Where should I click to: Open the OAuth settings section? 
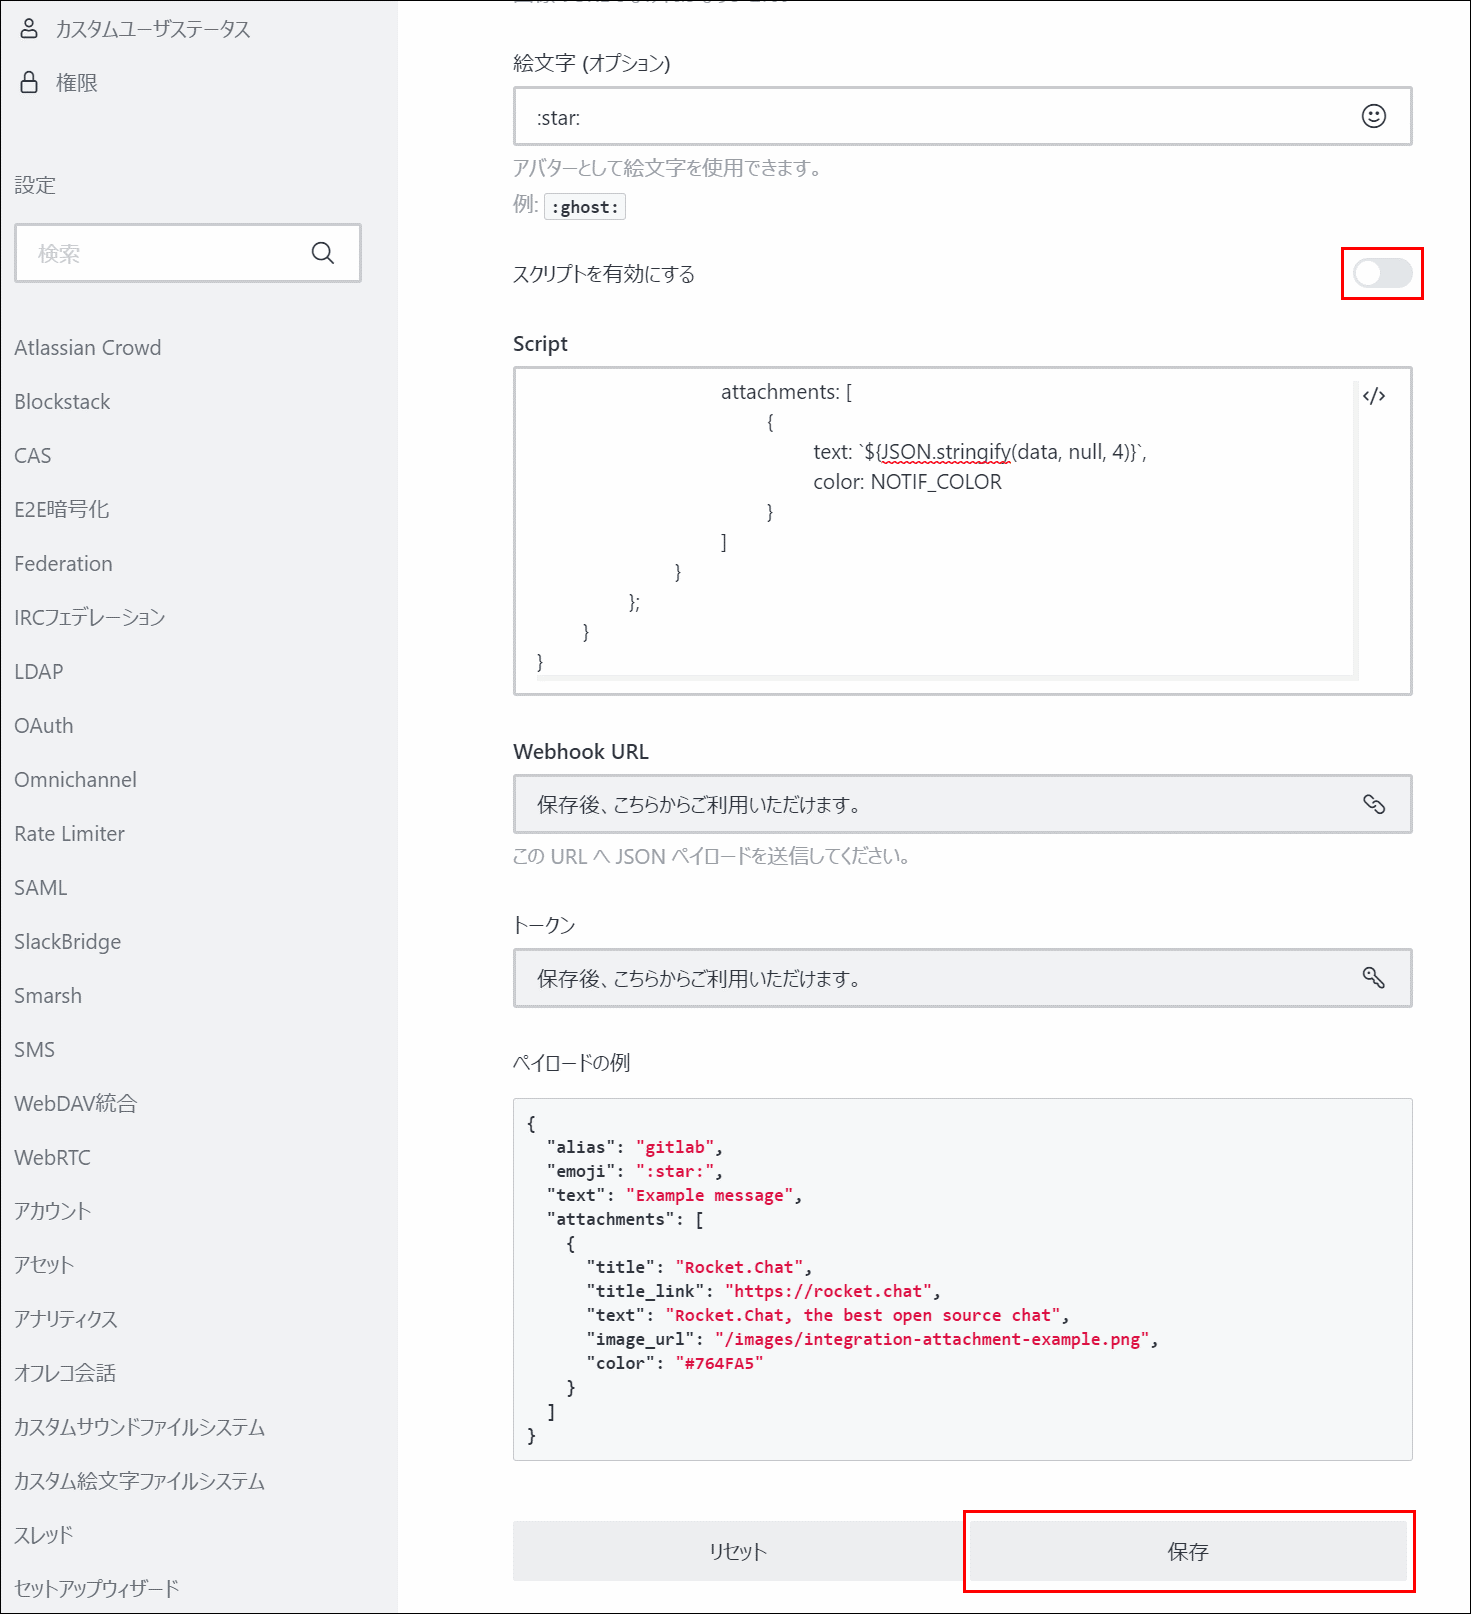click(x=44, y=725)
